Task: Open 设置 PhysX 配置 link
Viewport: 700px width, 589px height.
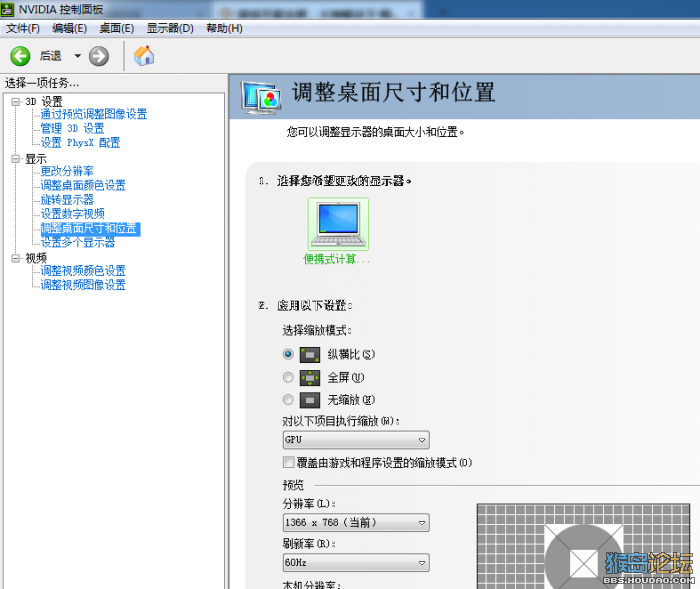Action: (80, 143)
